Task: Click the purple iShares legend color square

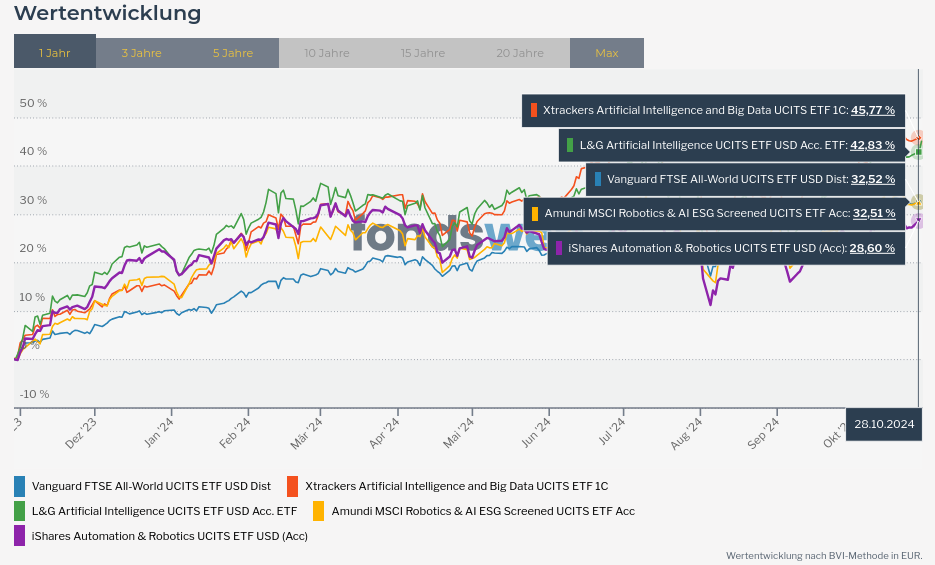Action: pyautogui.click(x=20, y=536)
